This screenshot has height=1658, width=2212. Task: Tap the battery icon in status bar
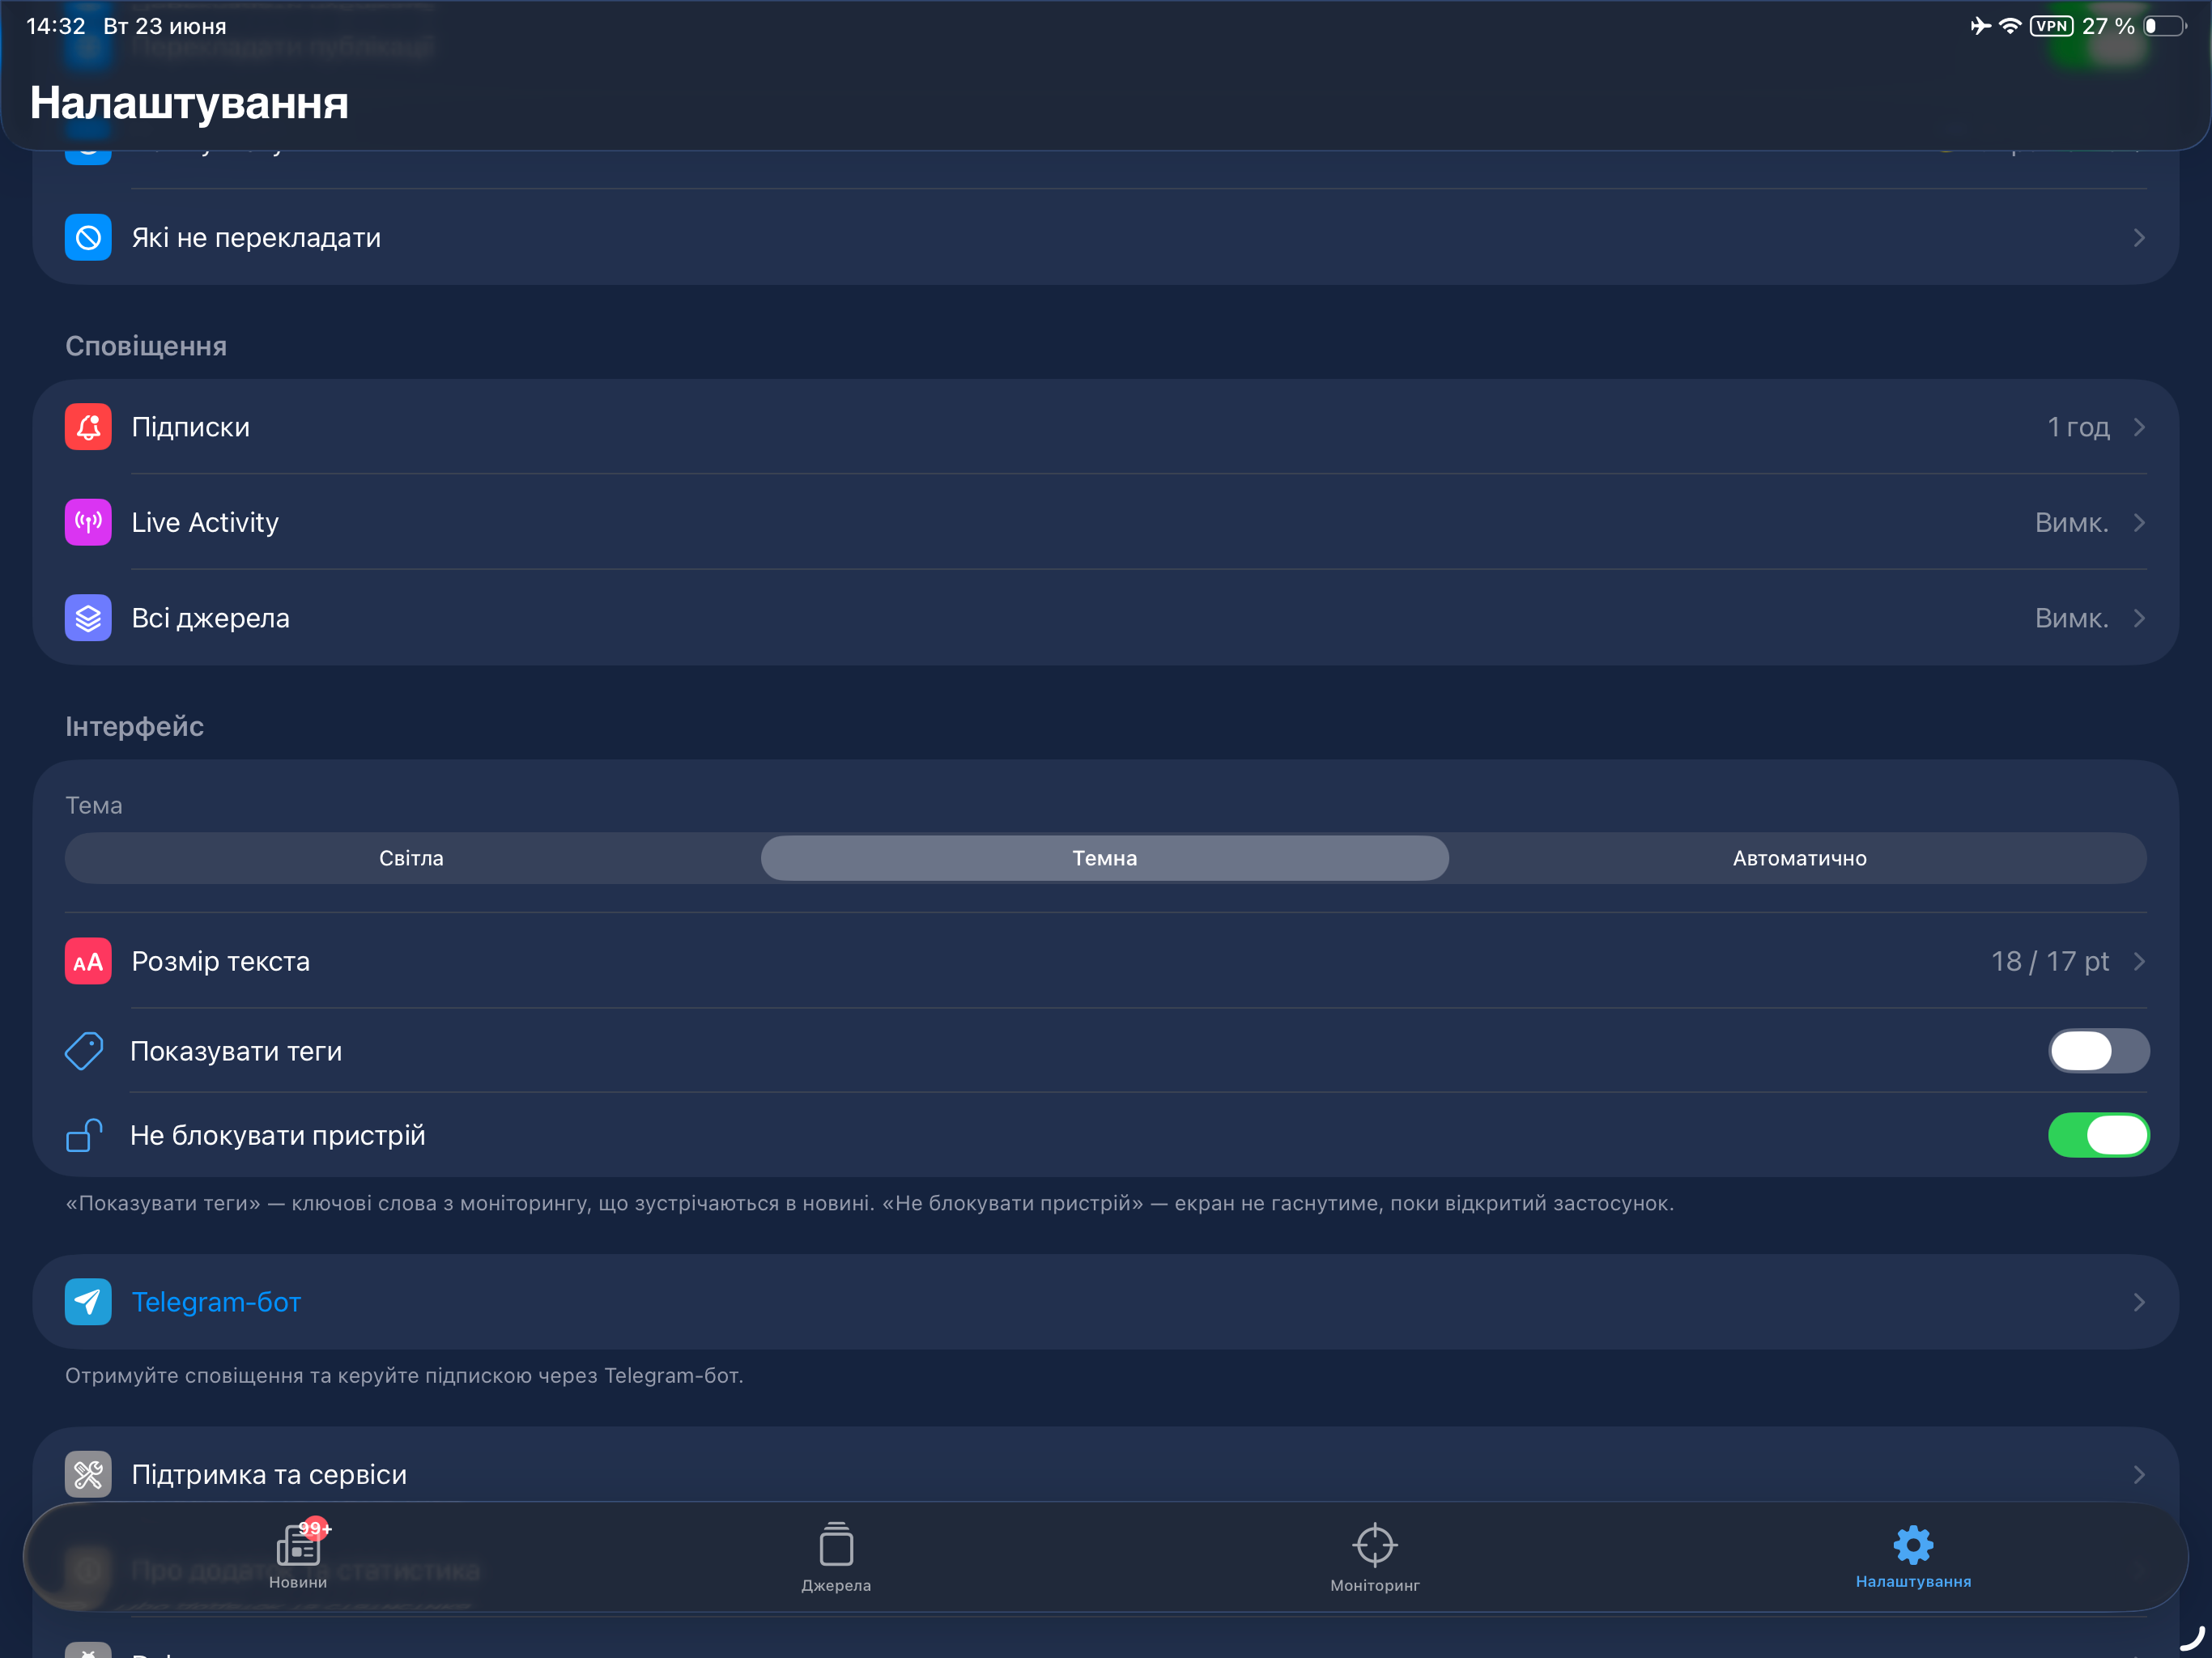(2164, 26)
